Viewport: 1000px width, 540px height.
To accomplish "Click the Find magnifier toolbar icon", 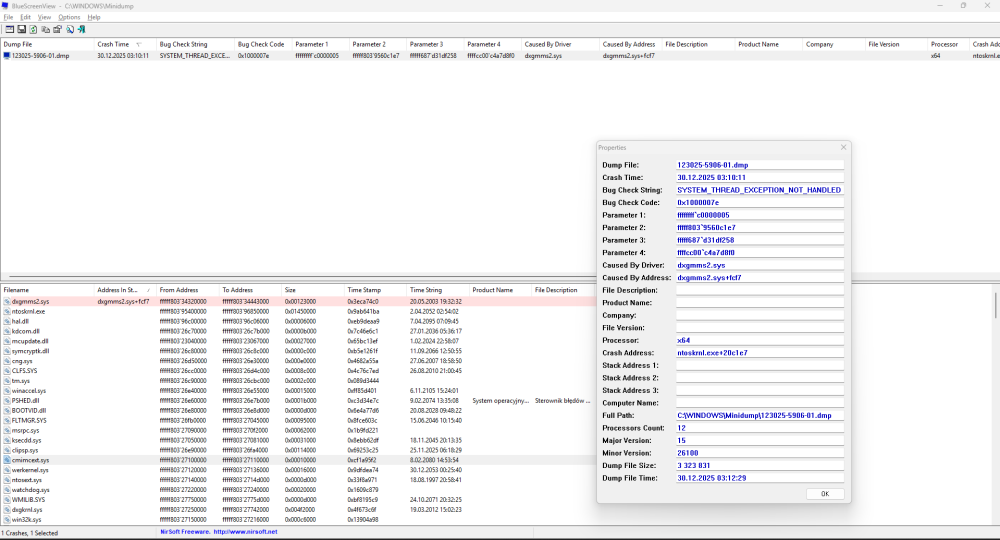I will (x=69, y=29).
